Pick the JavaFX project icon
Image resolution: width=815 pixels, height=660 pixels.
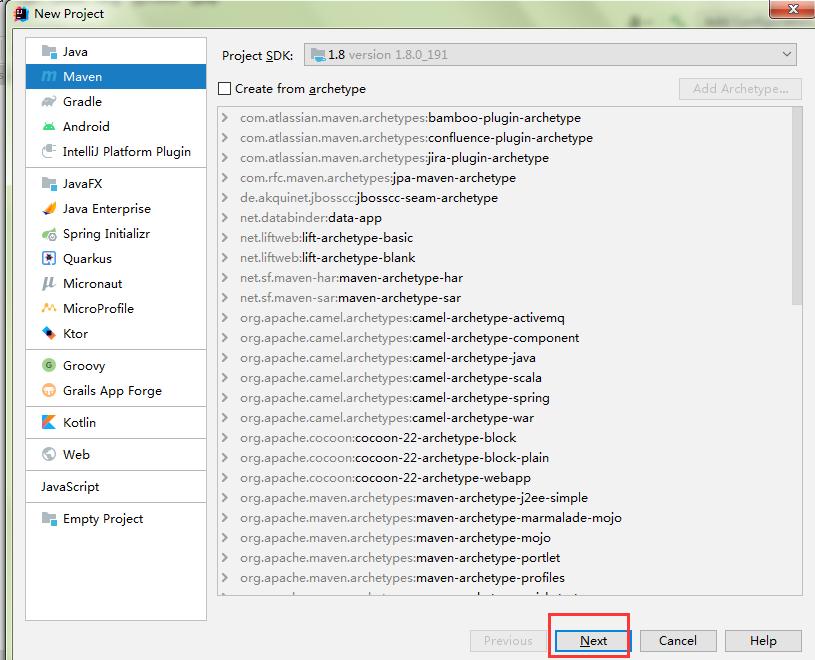(49, 184)
